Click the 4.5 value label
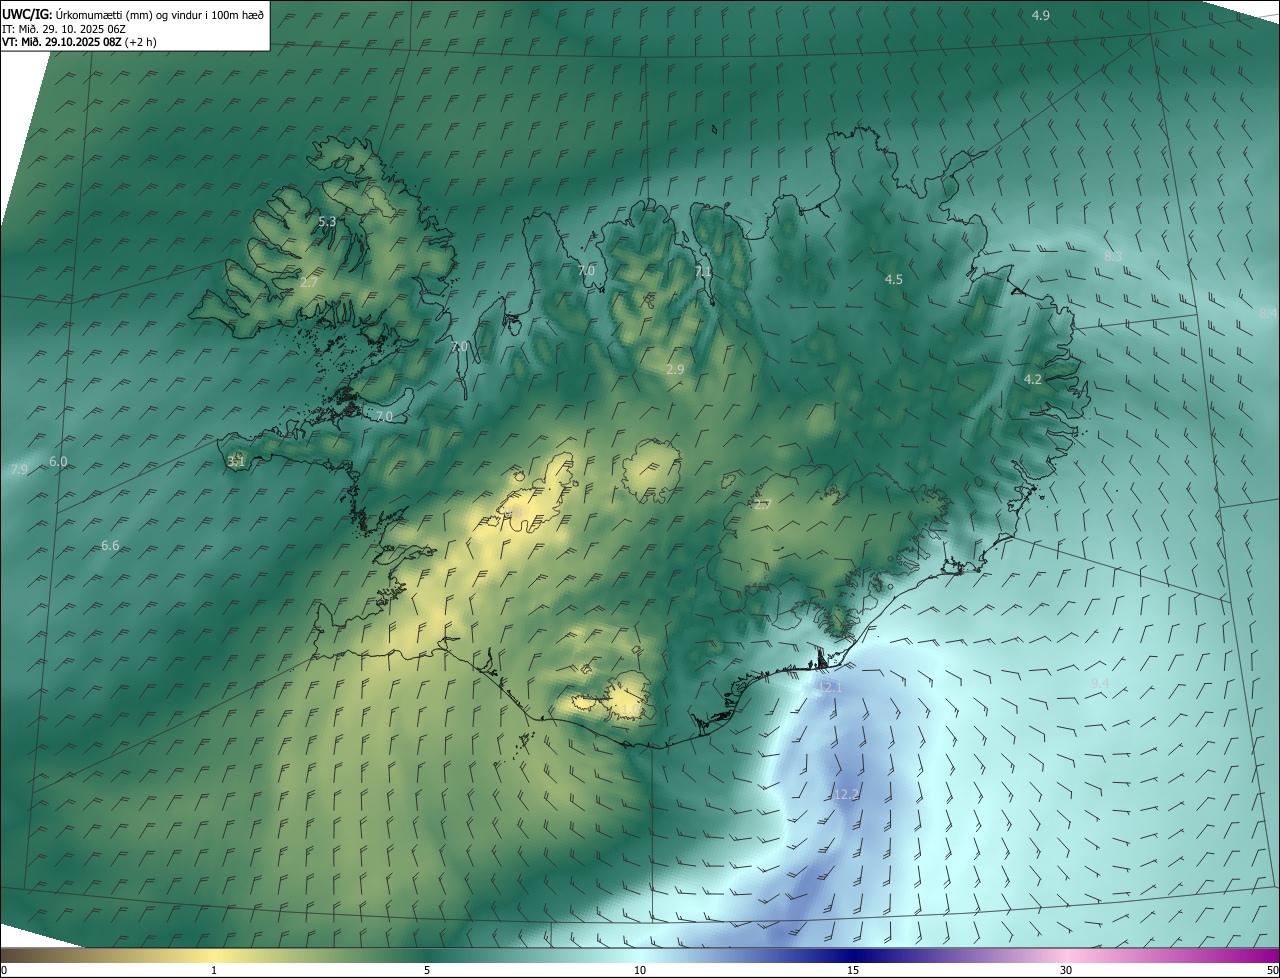 click(894, 280)
